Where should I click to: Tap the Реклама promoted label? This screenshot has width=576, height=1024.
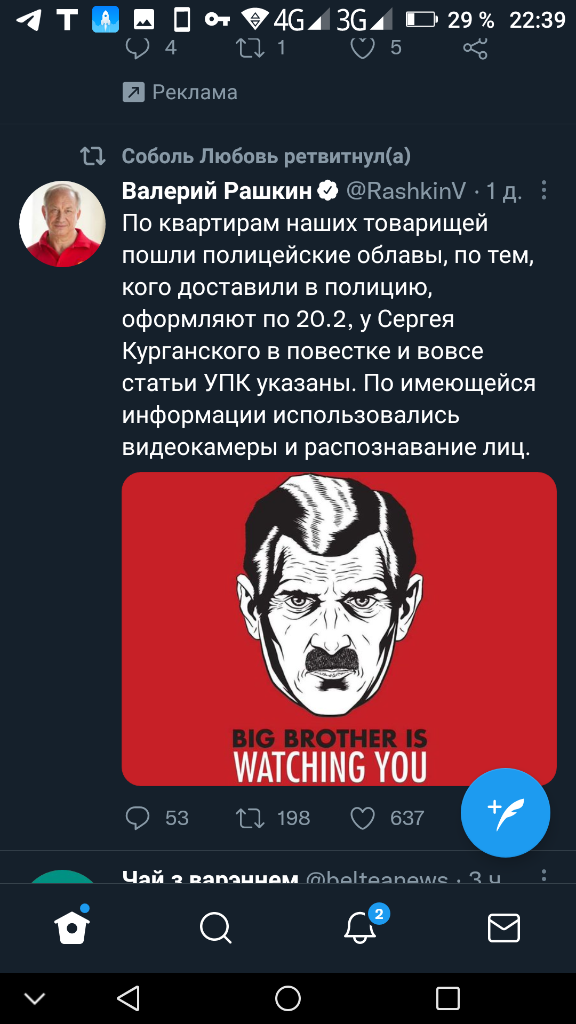click(195, 92)
